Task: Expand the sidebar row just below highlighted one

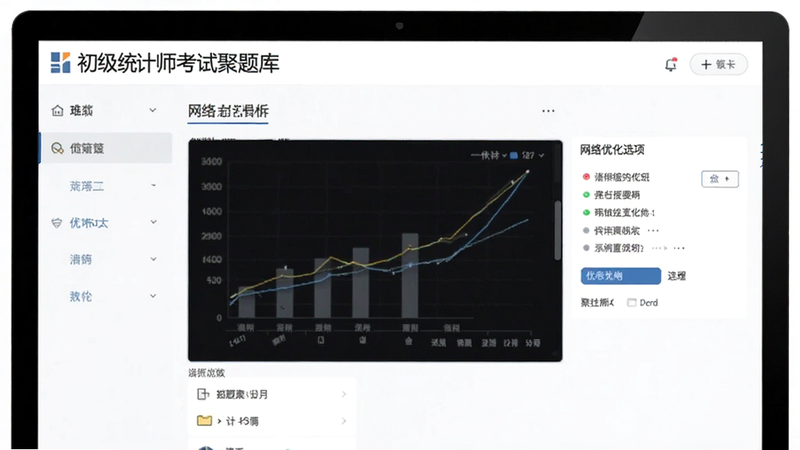Action: coord(154,186)
